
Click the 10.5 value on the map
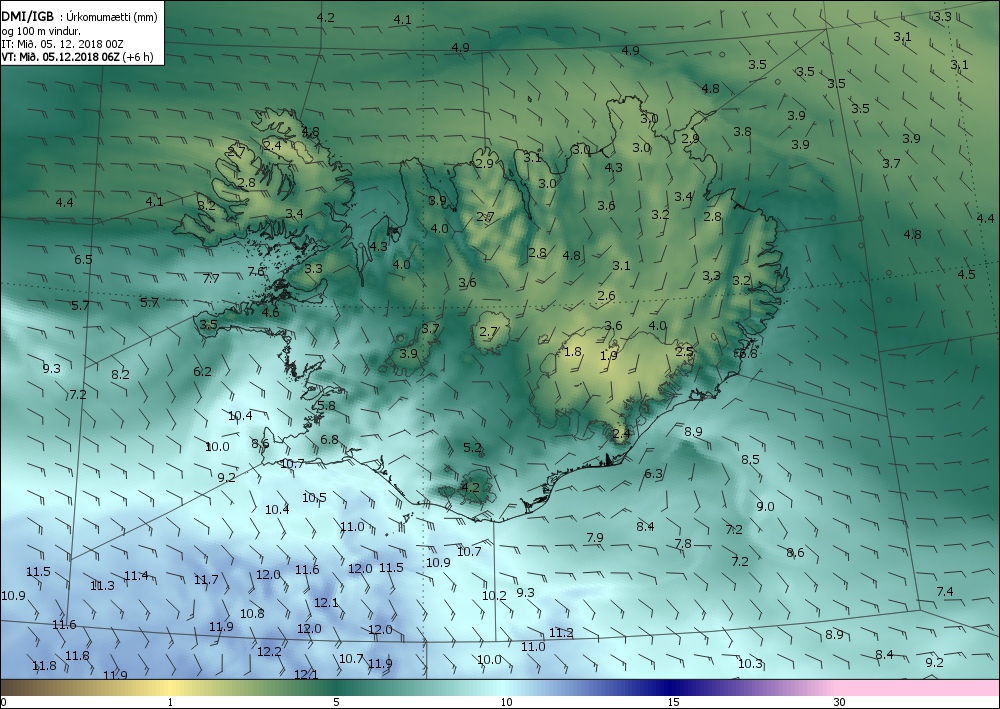[x=314, y=497]
